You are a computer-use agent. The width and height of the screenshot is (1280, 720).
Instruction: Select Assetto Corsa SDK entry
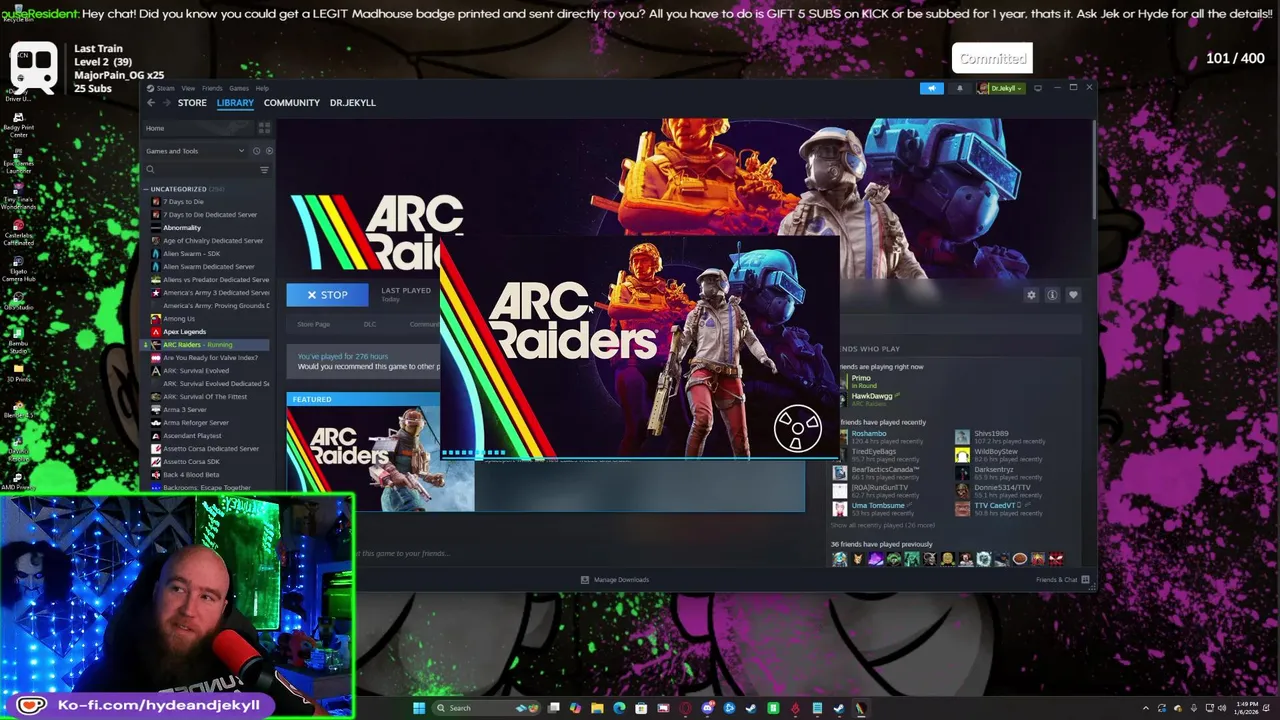[x=191, y=462]
